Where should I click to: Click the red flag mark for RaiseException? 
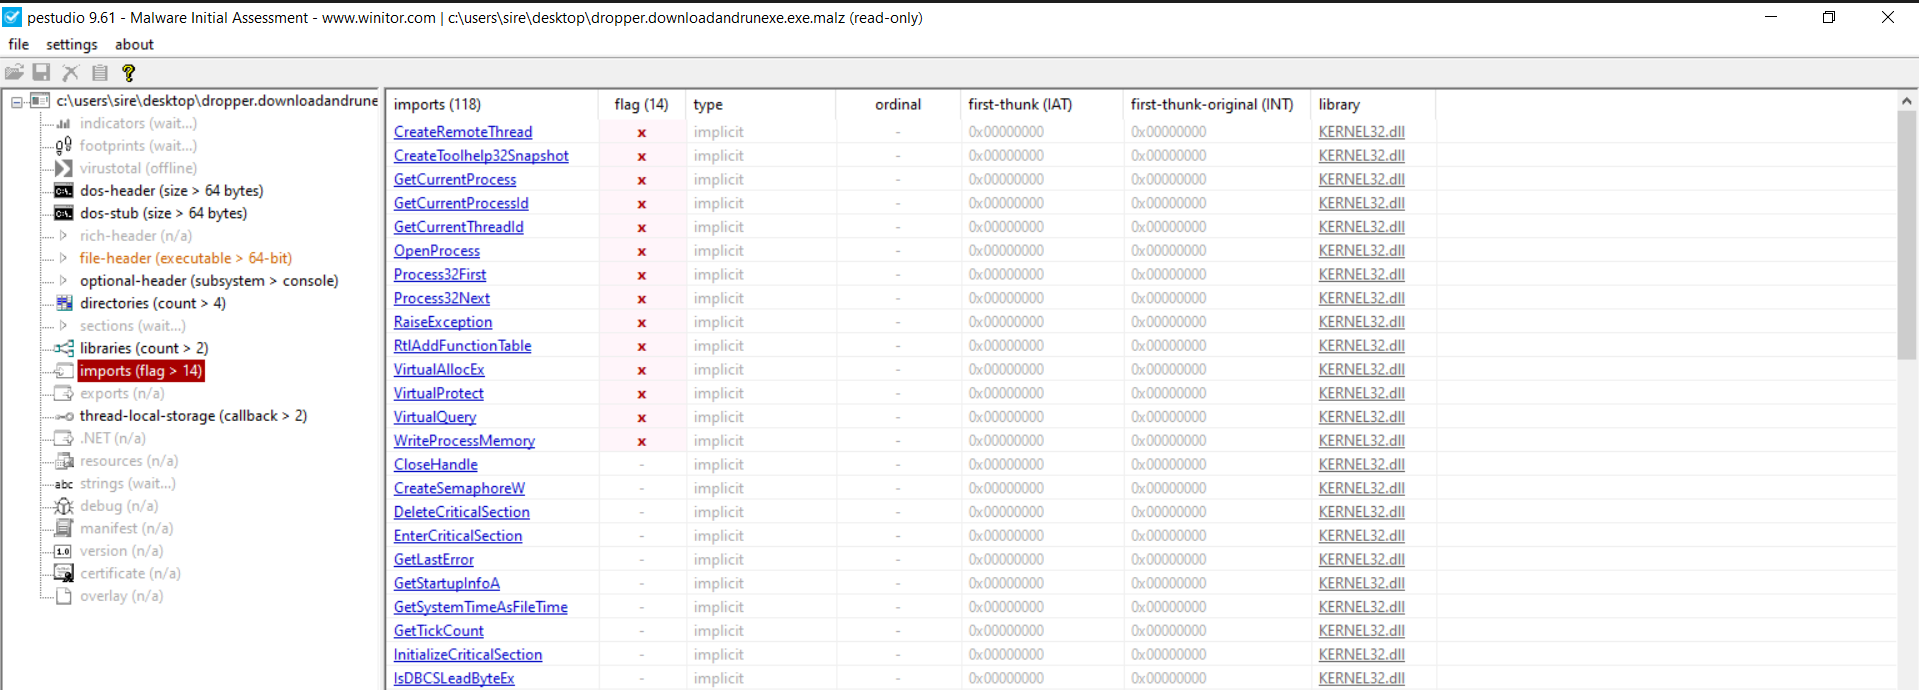click(641, 323)
